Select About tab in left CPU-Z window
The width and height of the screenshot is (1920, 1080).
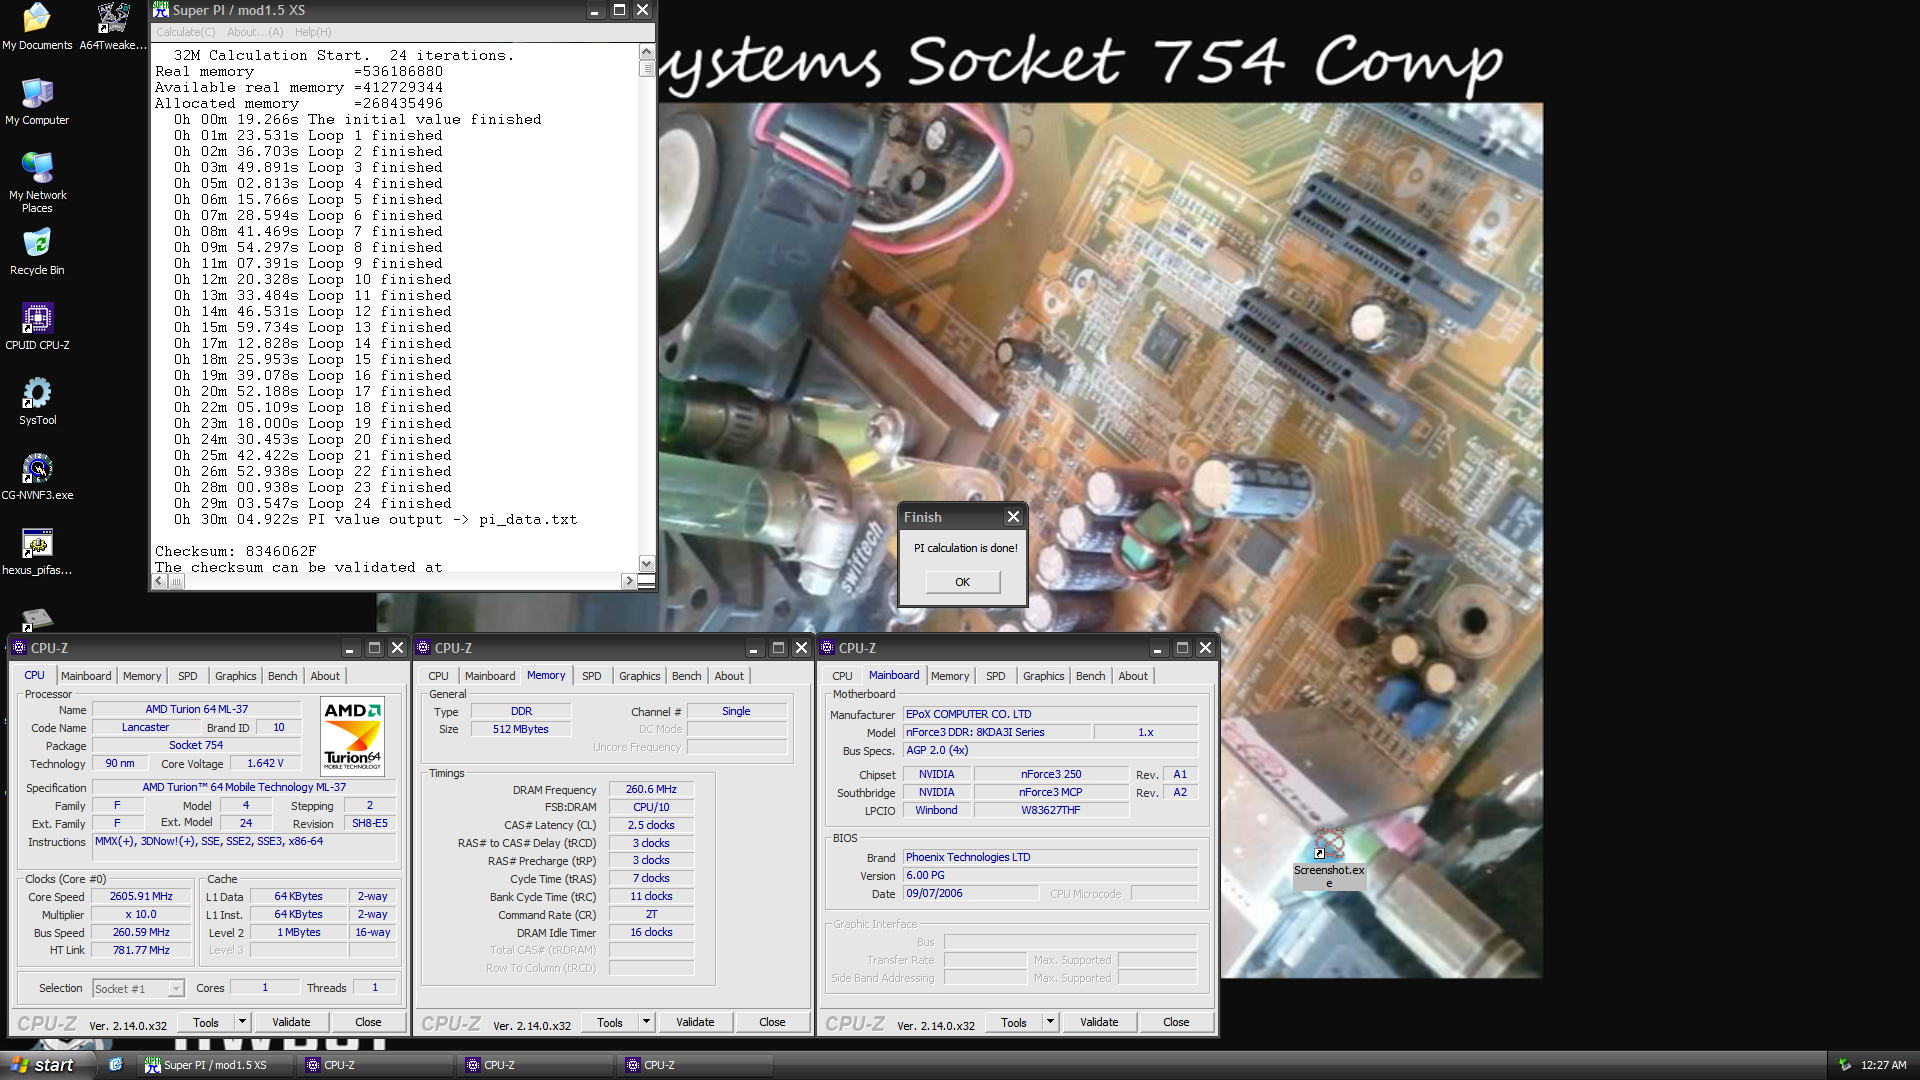pyautogui.click(x=325, y=676)
